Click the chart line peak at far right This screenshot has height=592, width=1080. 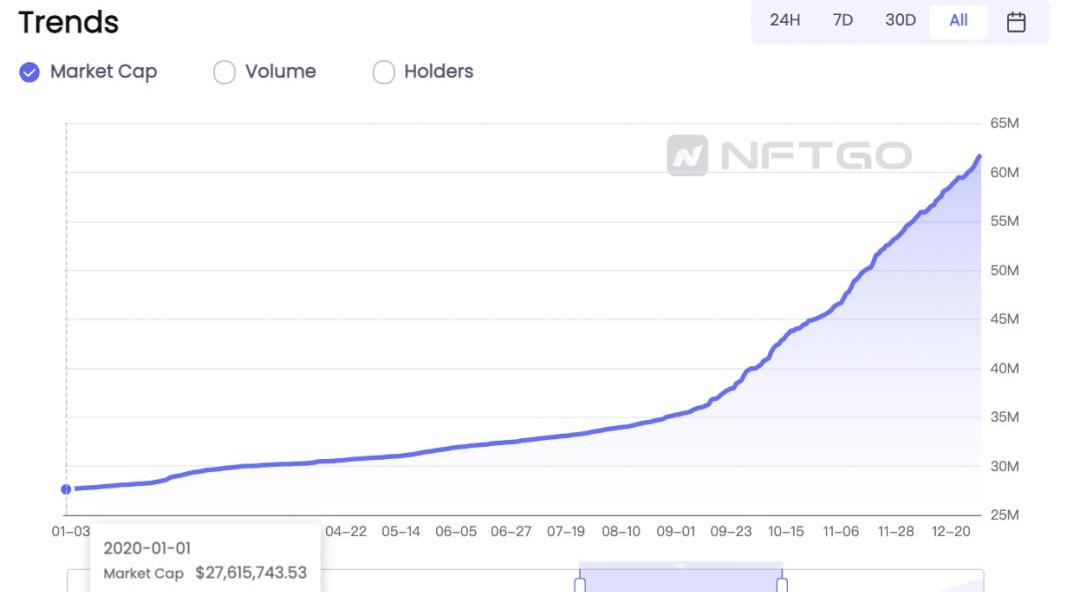(x=979, y=156)
